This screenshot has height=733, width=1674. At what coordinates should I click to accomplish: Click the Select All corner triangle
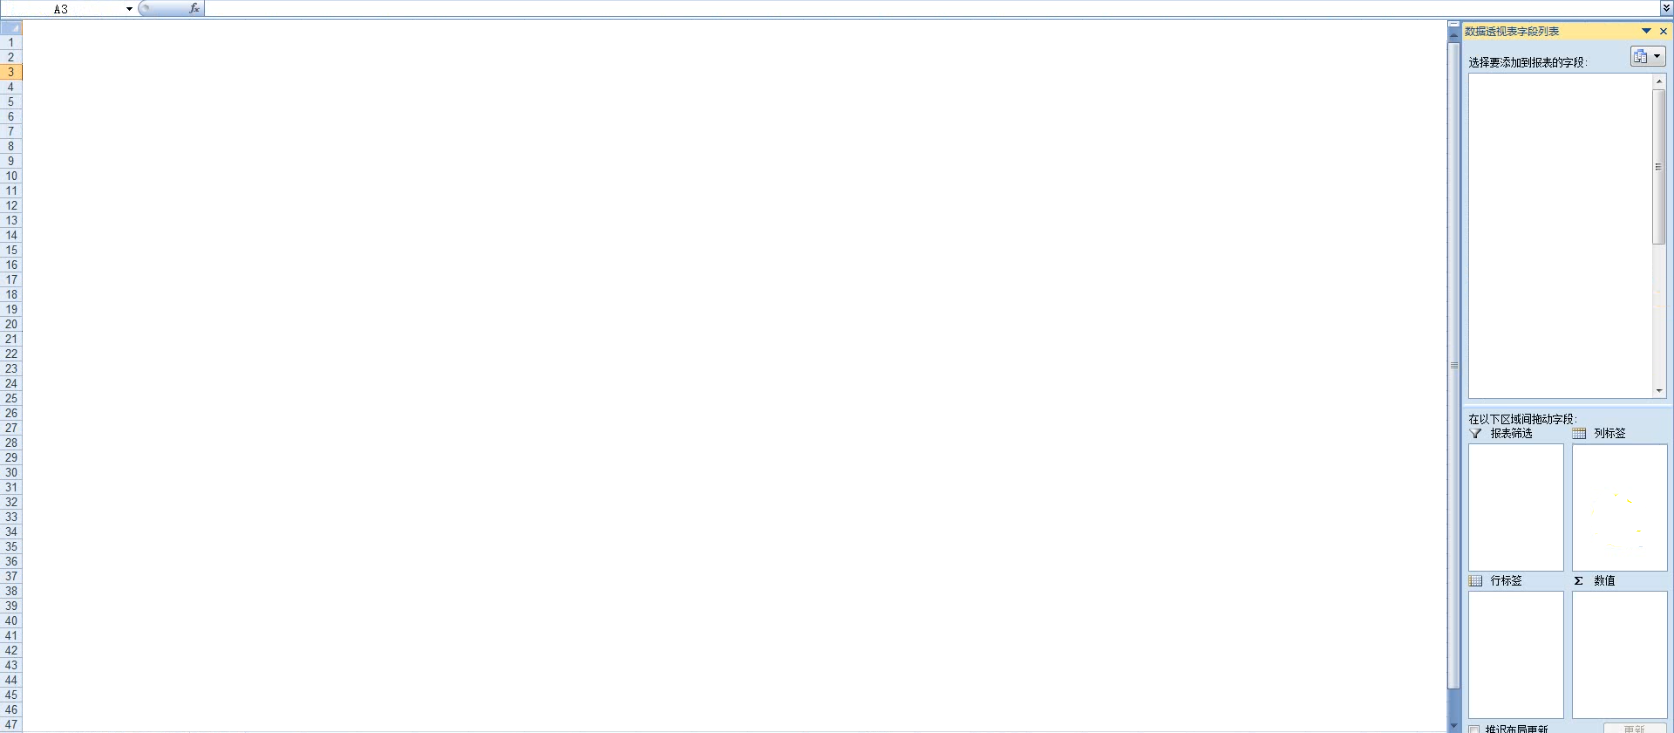coord(11,28)
